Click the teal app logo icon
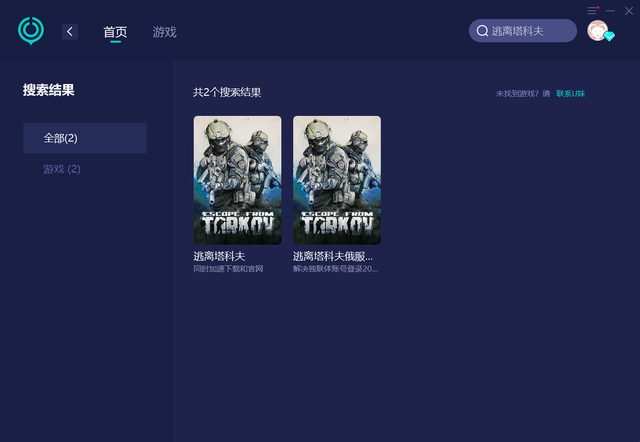640x442 pixels. 31,31
